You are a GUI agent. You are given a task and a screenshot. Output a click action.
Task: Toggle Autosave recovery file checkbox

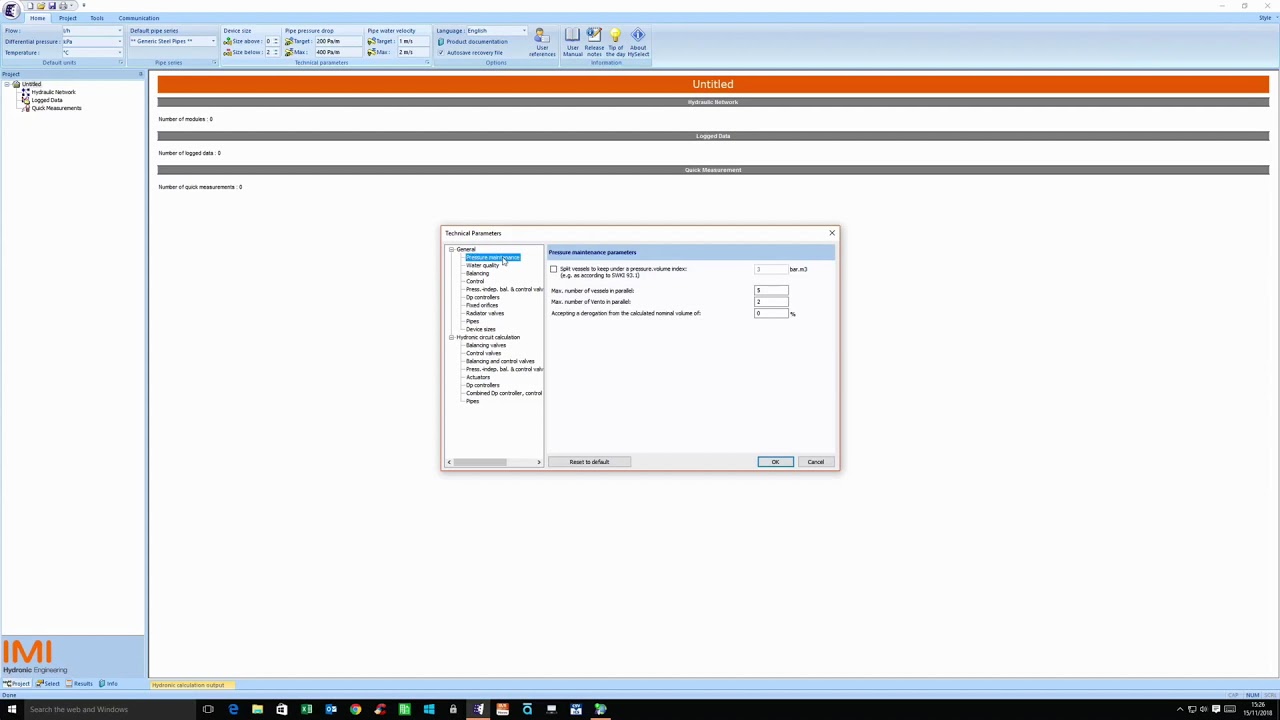pyautogui.click(x=441, y=52)
